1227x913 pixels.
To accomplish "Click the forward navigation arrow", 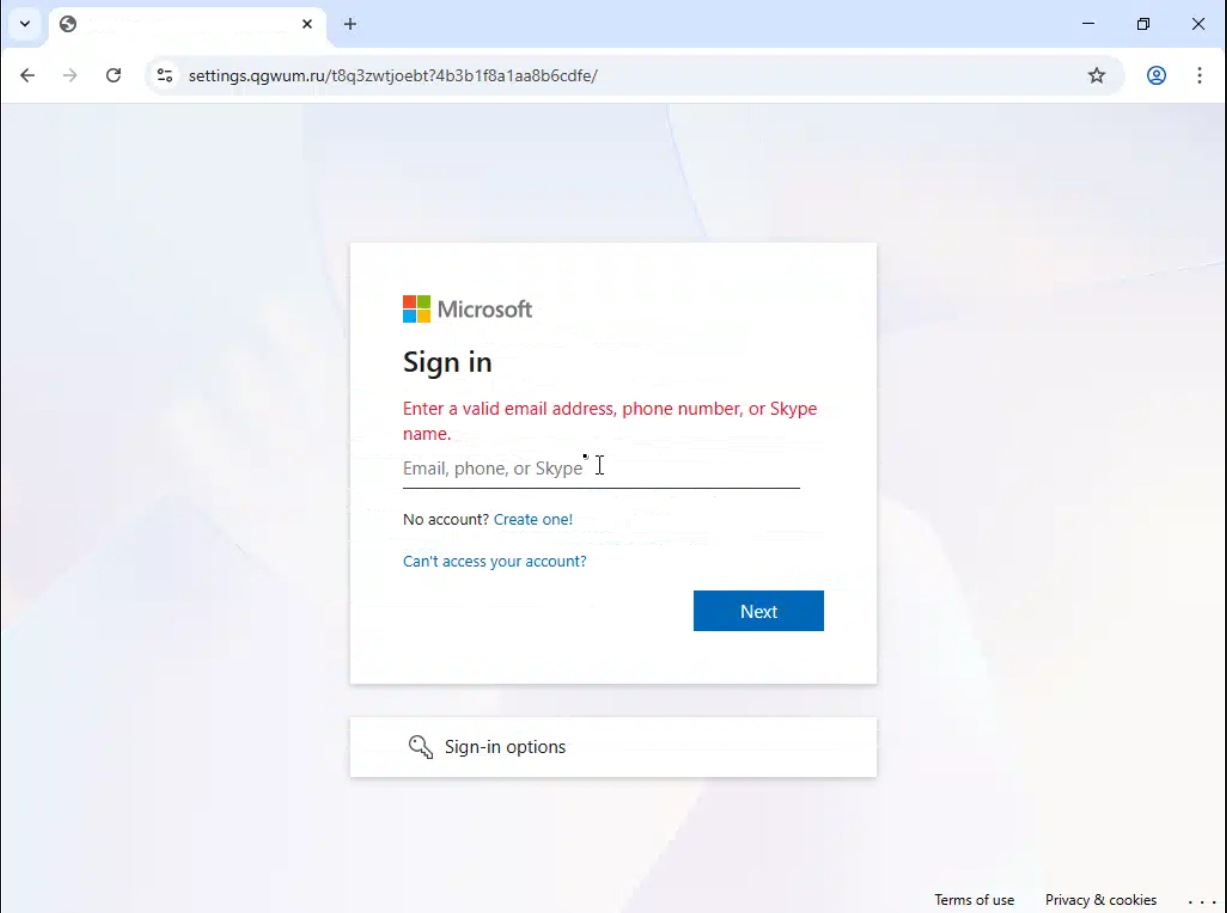I will (x=70, y=75).
